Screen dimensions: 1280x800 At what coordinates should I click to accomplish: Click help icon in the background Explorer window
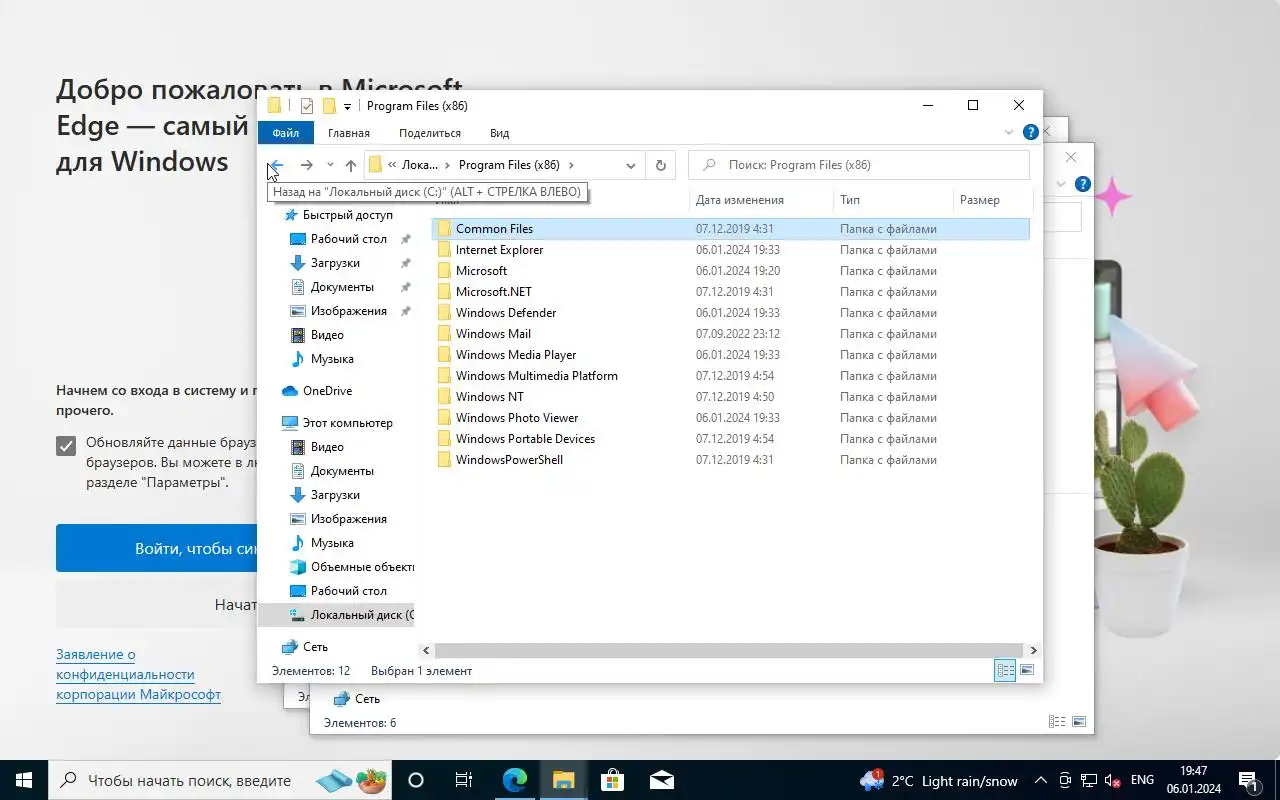point(1082,185)
